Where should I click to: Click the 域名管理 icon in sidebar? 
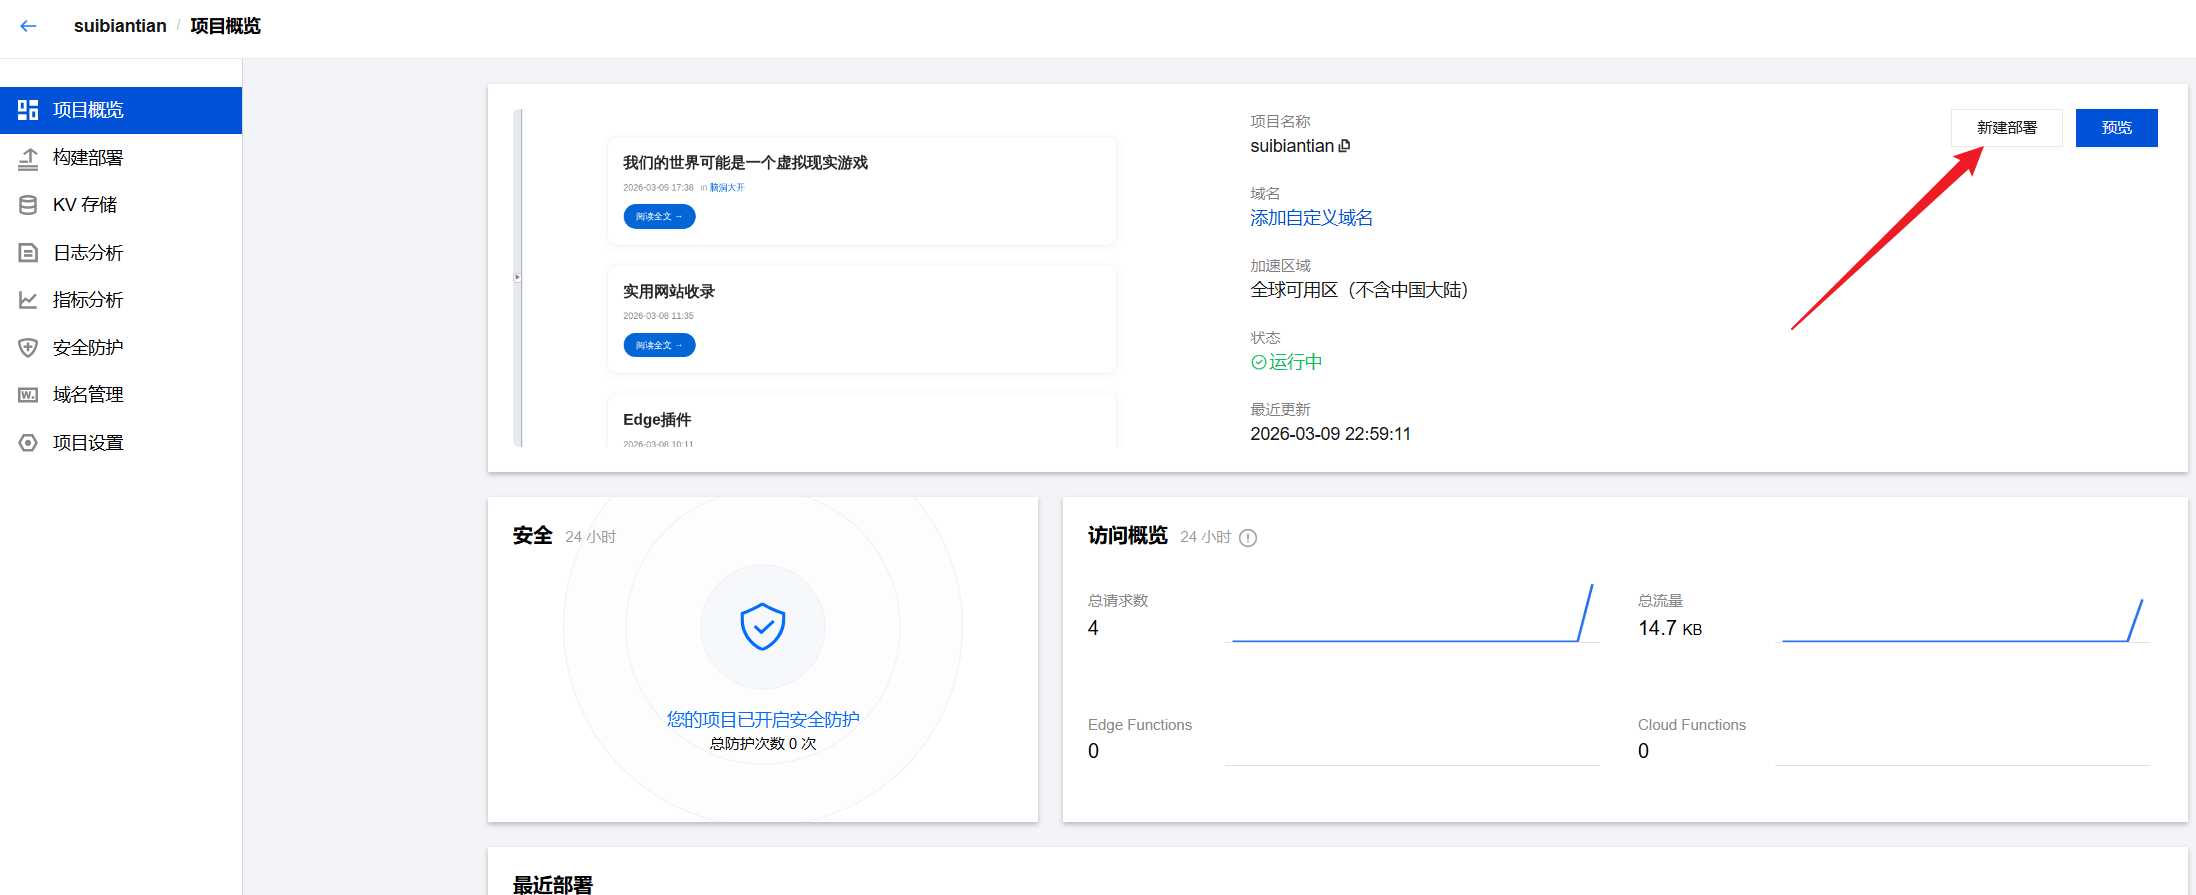point(28,395)
